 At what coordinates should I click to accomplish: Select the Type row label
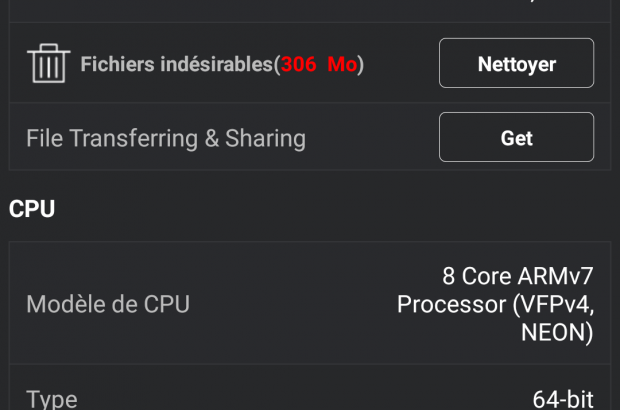point(52,399)
